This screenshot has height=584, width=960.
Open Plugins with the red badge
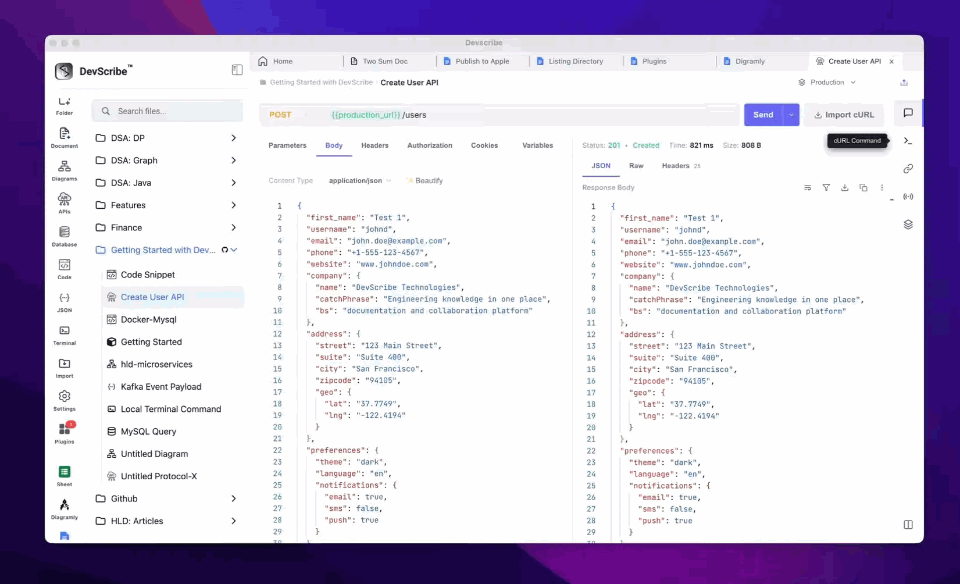[65, 429]
